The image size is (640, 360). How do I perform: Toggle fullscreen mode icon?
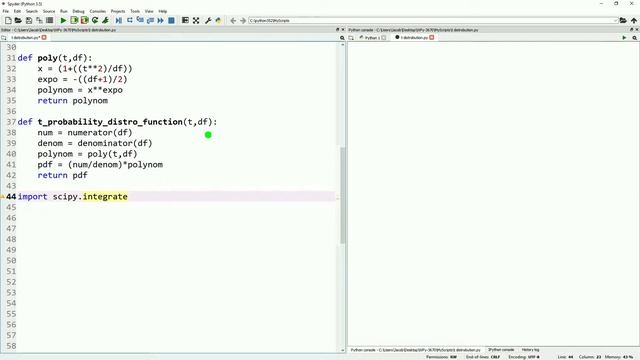(196, 20)
